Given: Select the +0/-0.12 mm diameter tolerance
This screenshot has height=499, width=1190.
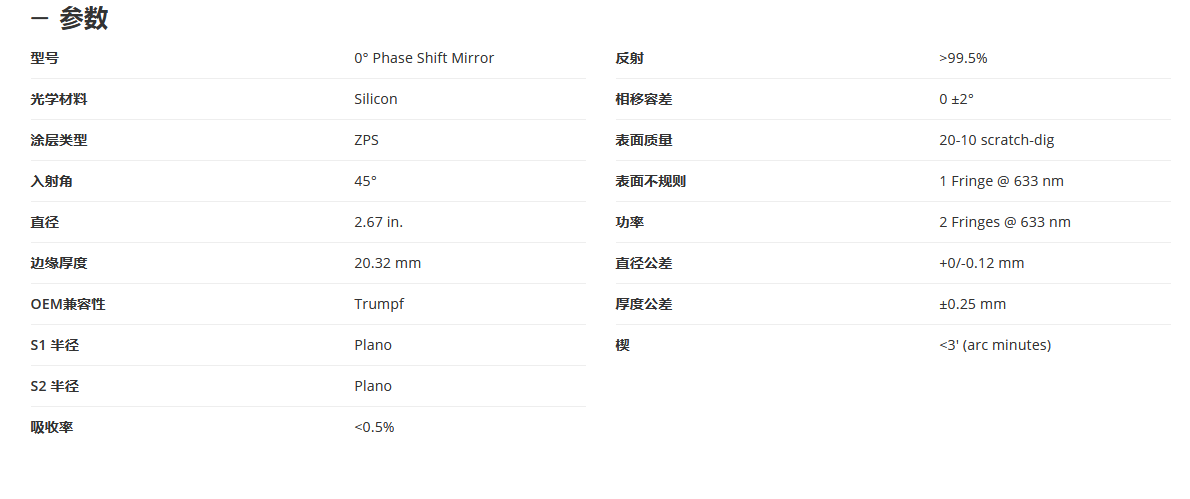Looking at the screenshot, I should coord(982,263).
